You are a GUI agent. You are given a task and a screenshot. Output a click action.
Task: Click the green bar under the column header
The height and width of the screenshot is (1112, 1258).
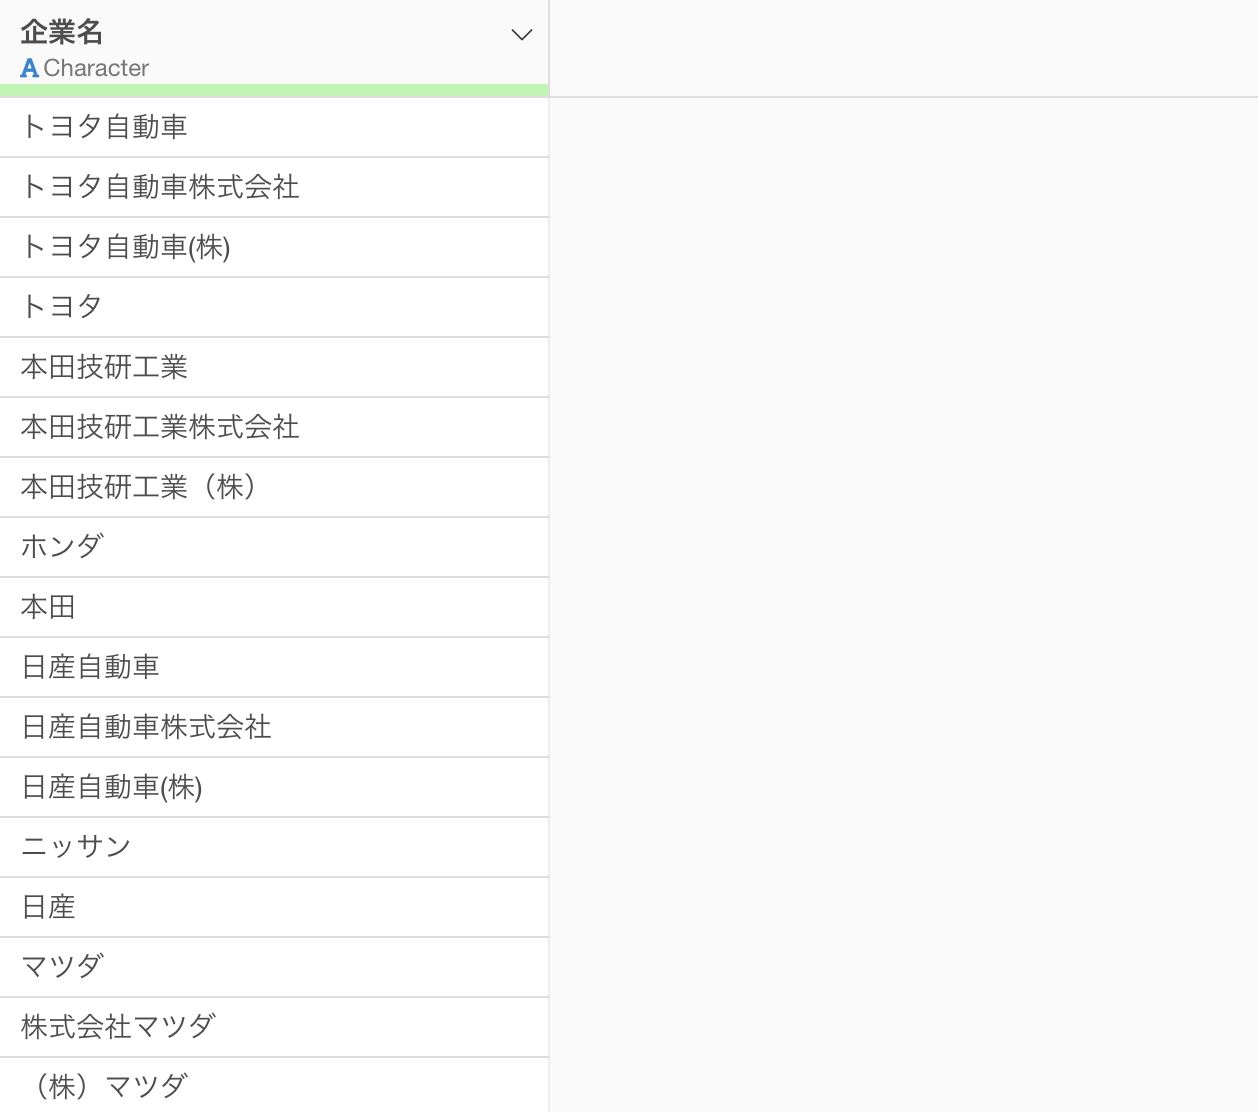click(x=274, y=91)
